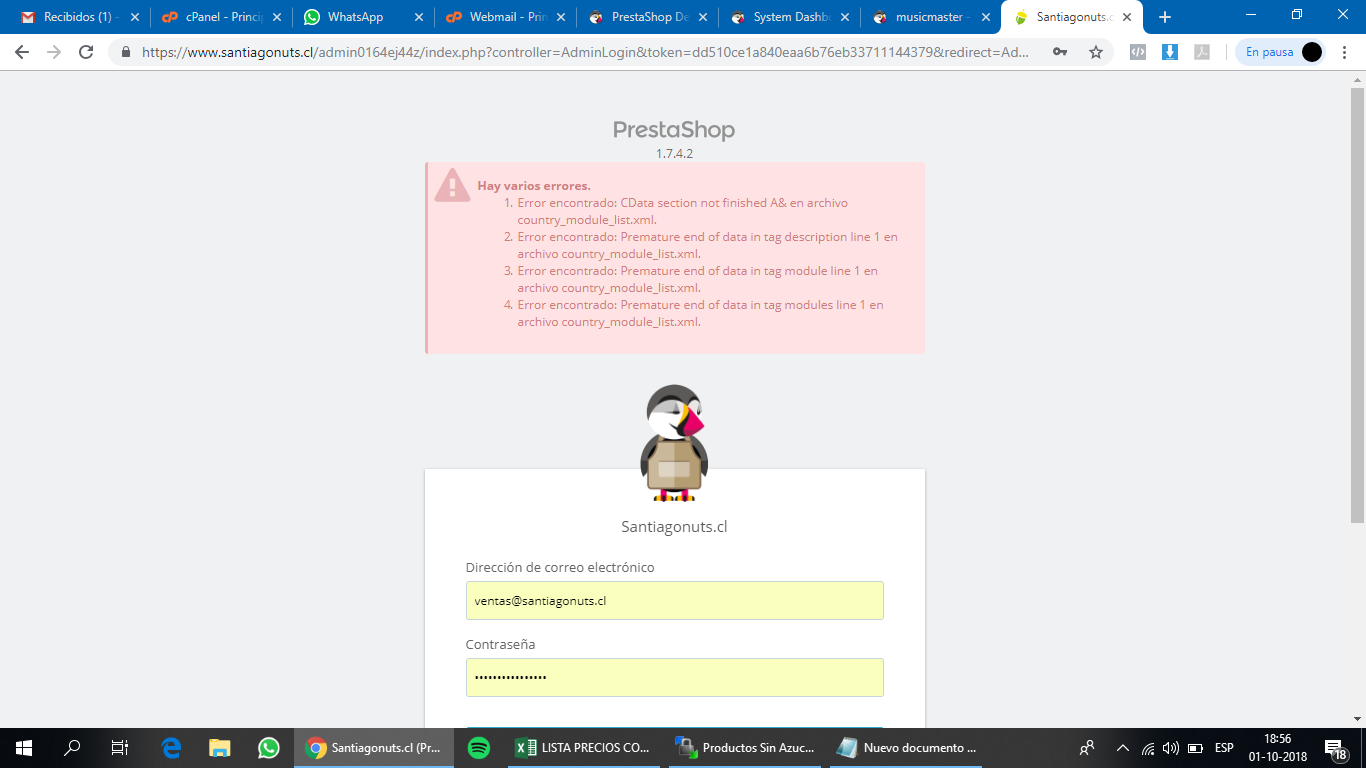Open the blue download extension
1366x768 pixels.
(x=1170, y=52)
